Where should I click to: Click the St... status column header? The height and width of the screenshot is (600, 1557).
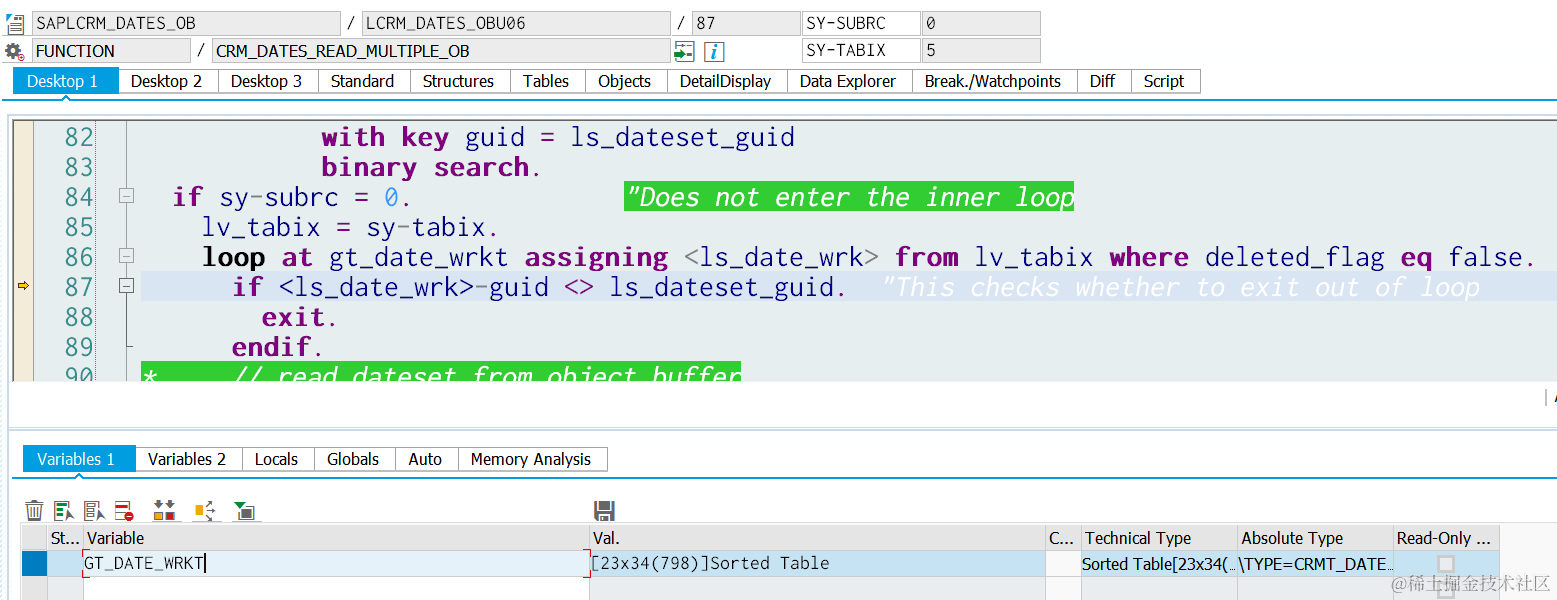pyautogui.click(x=65, y=538)
